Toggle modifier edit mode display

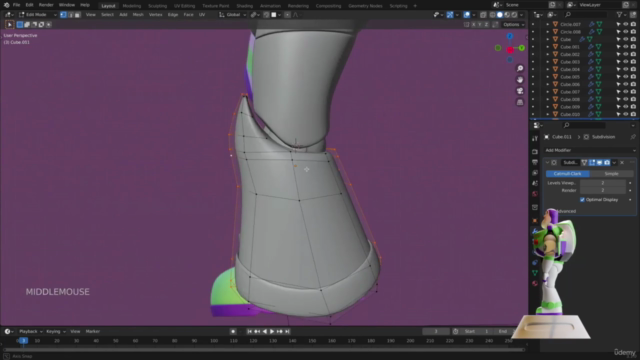click(x=592, y=162)
